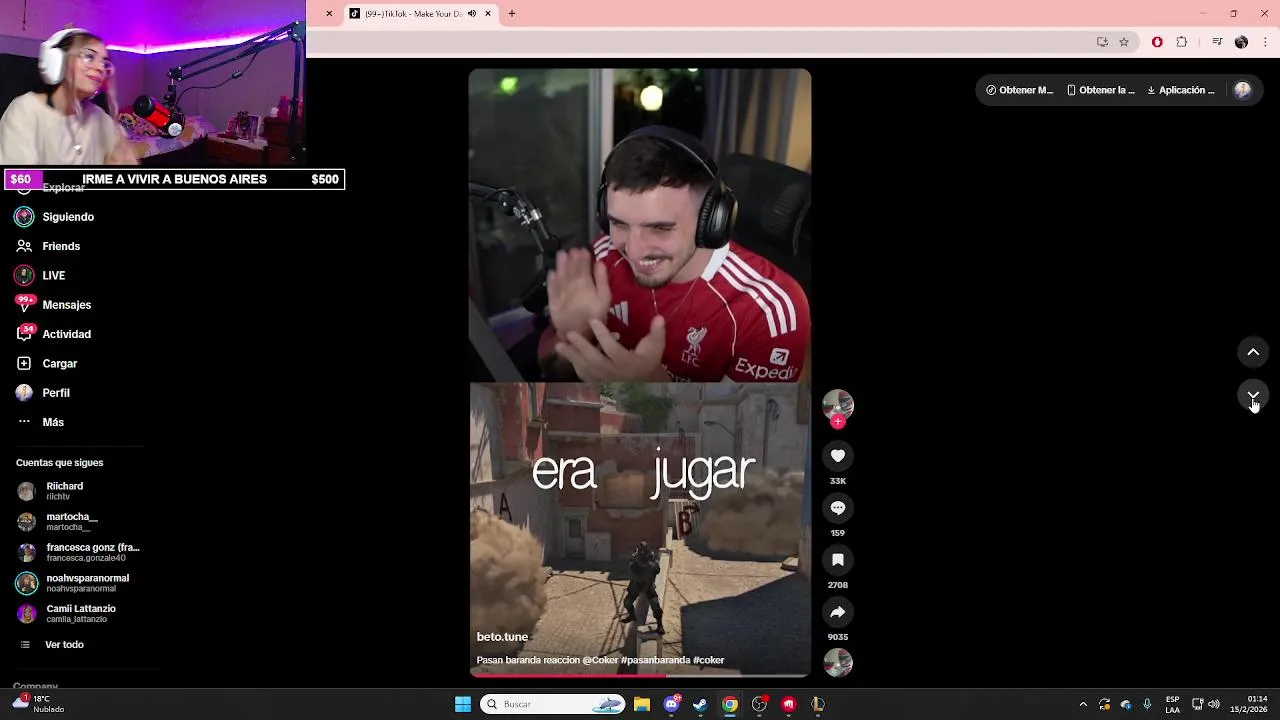Open the TikTok profile avatar menu

click(1242, 90)
